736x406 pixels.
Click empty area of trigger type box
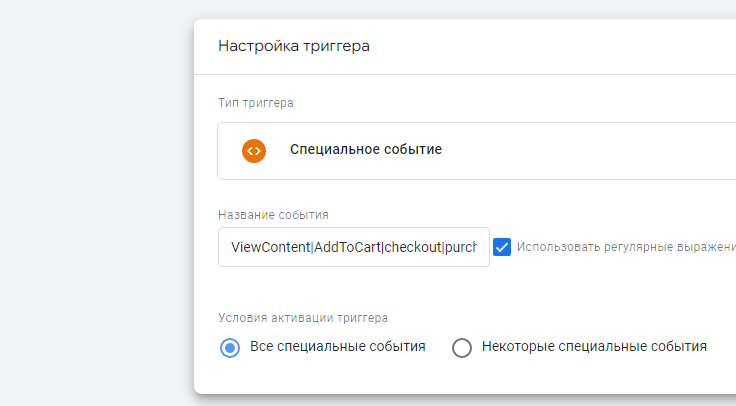[587, 151]
